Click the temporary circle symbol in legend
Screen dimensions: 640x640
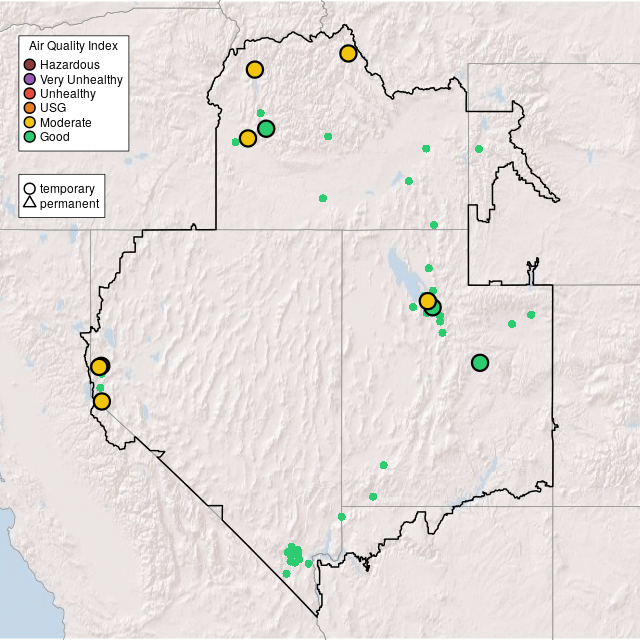point(30,188)
